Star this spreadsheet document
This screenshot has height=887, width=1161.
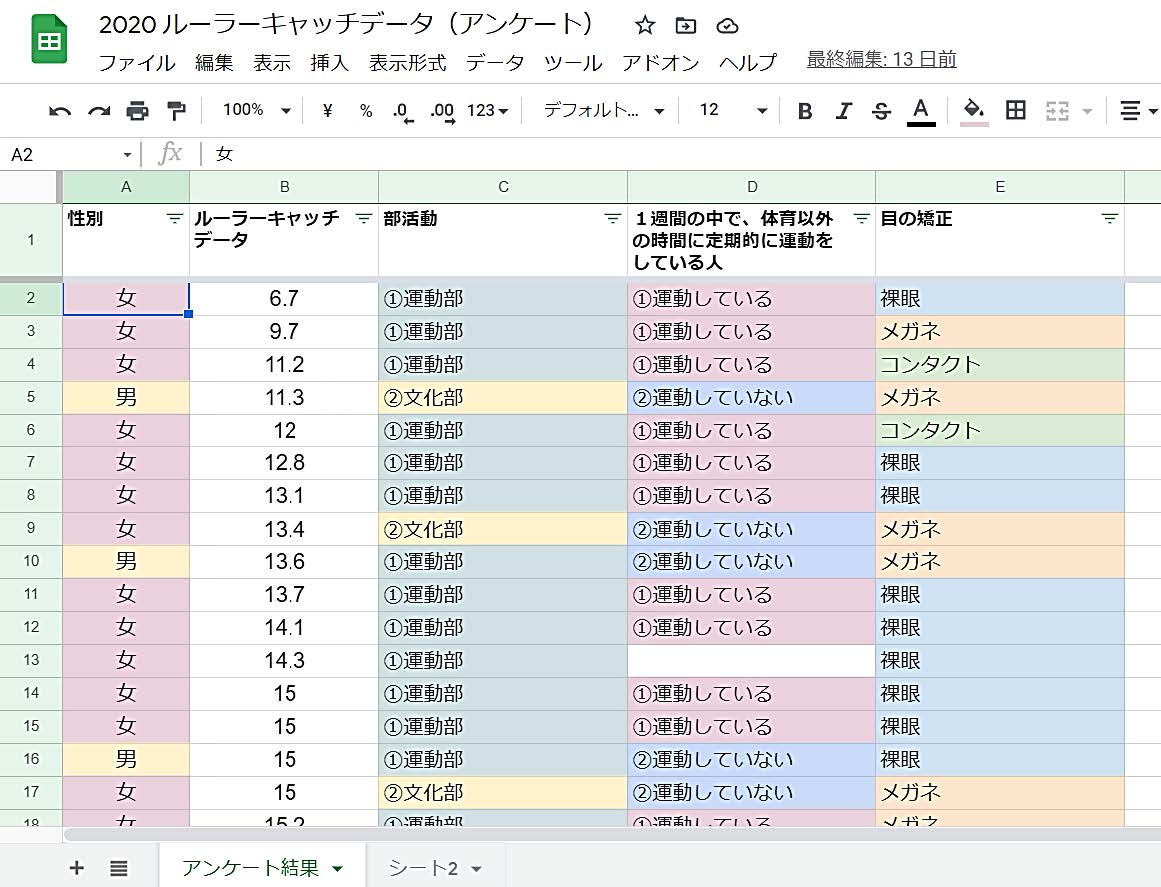pyautogui.click(x=645, y=26)
